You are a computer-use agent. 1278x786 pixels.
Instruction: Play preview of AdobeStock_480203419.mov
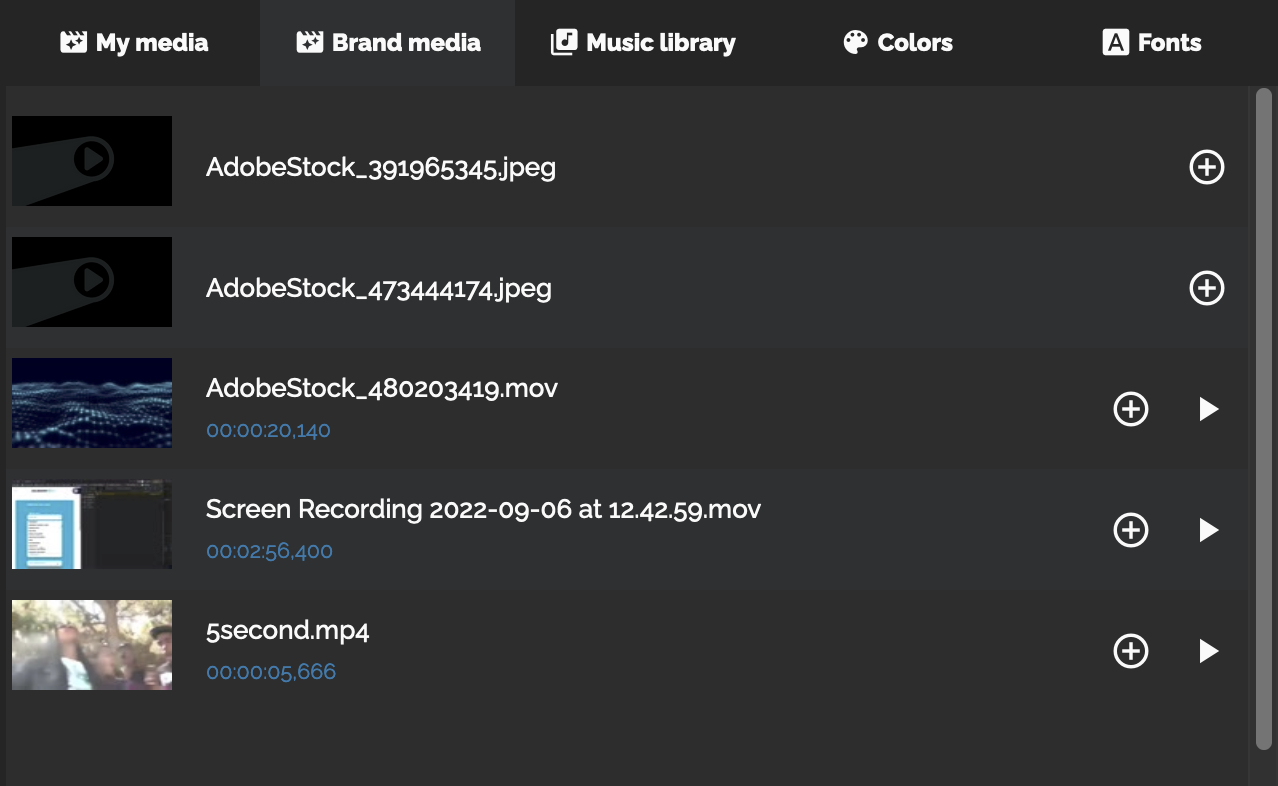click(1208, 409)
